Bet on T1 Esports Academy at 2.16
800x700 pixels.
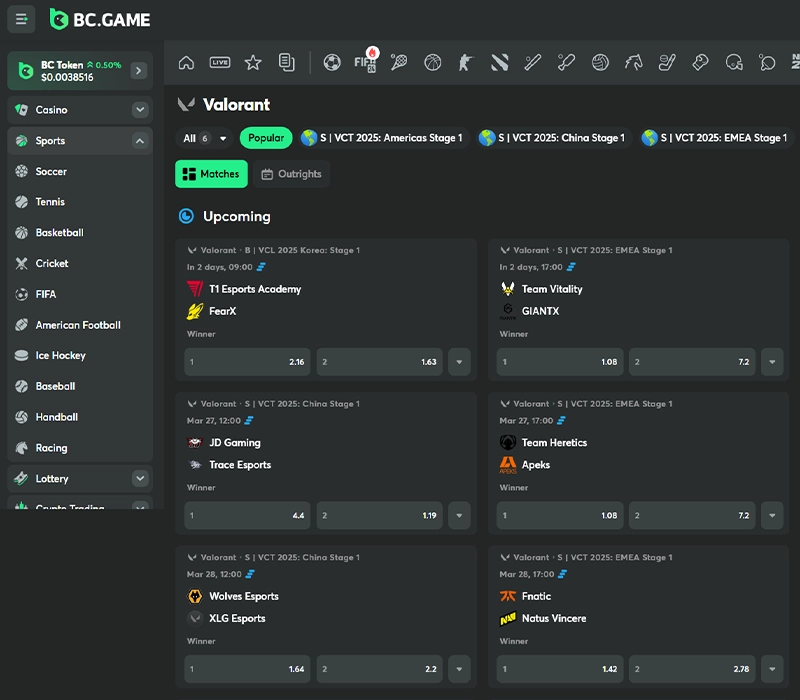coord(247,362)
